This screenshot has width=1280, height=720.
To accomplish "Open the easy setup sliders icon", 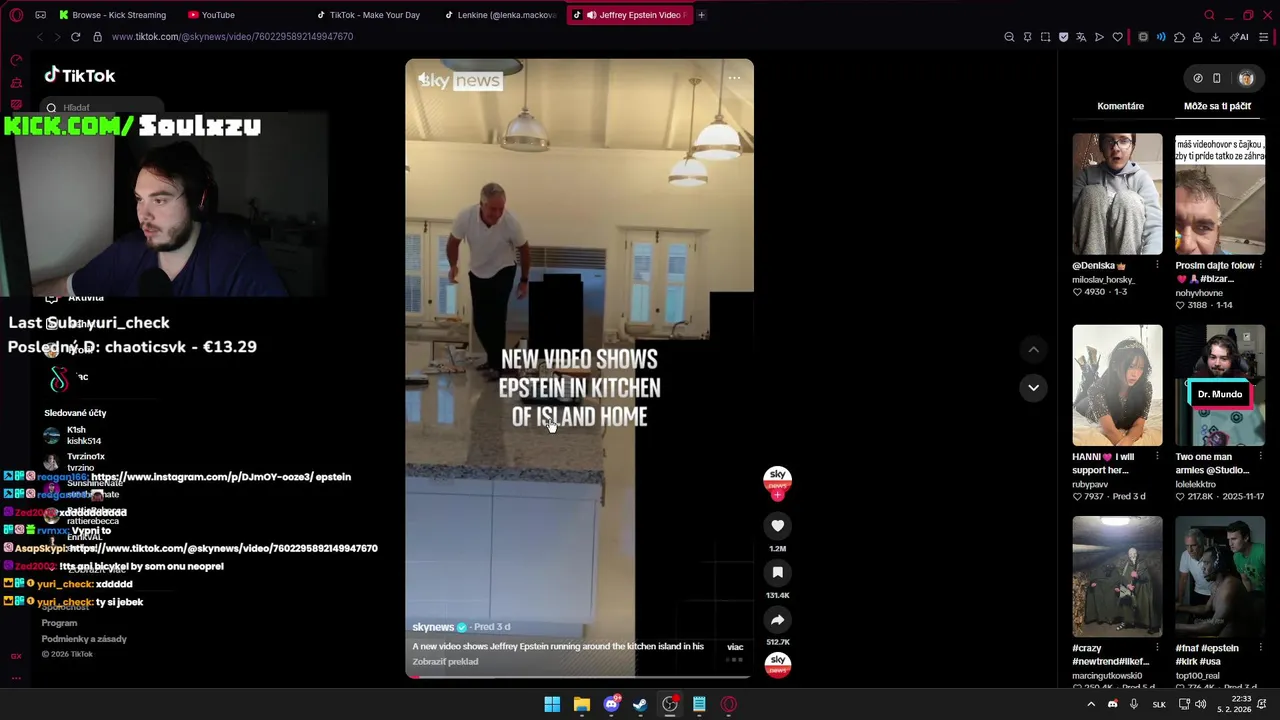I will pyautogui.click(x=1264, y=37).
